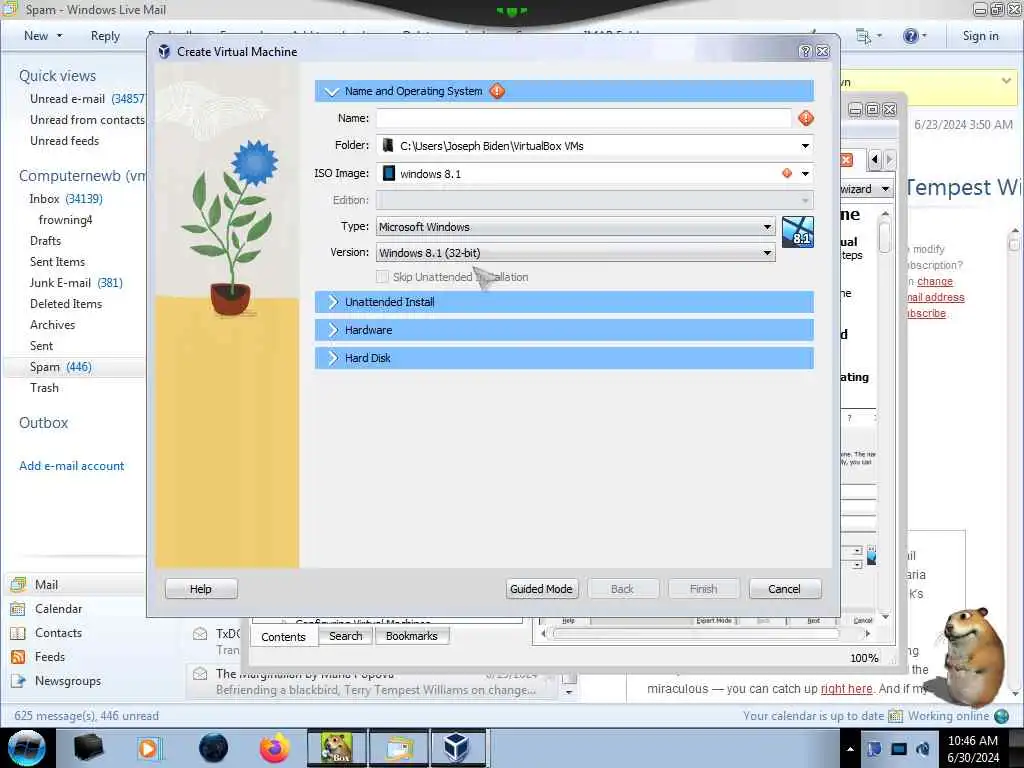
Task: Switch to Guided Mode
Action: 541,589
